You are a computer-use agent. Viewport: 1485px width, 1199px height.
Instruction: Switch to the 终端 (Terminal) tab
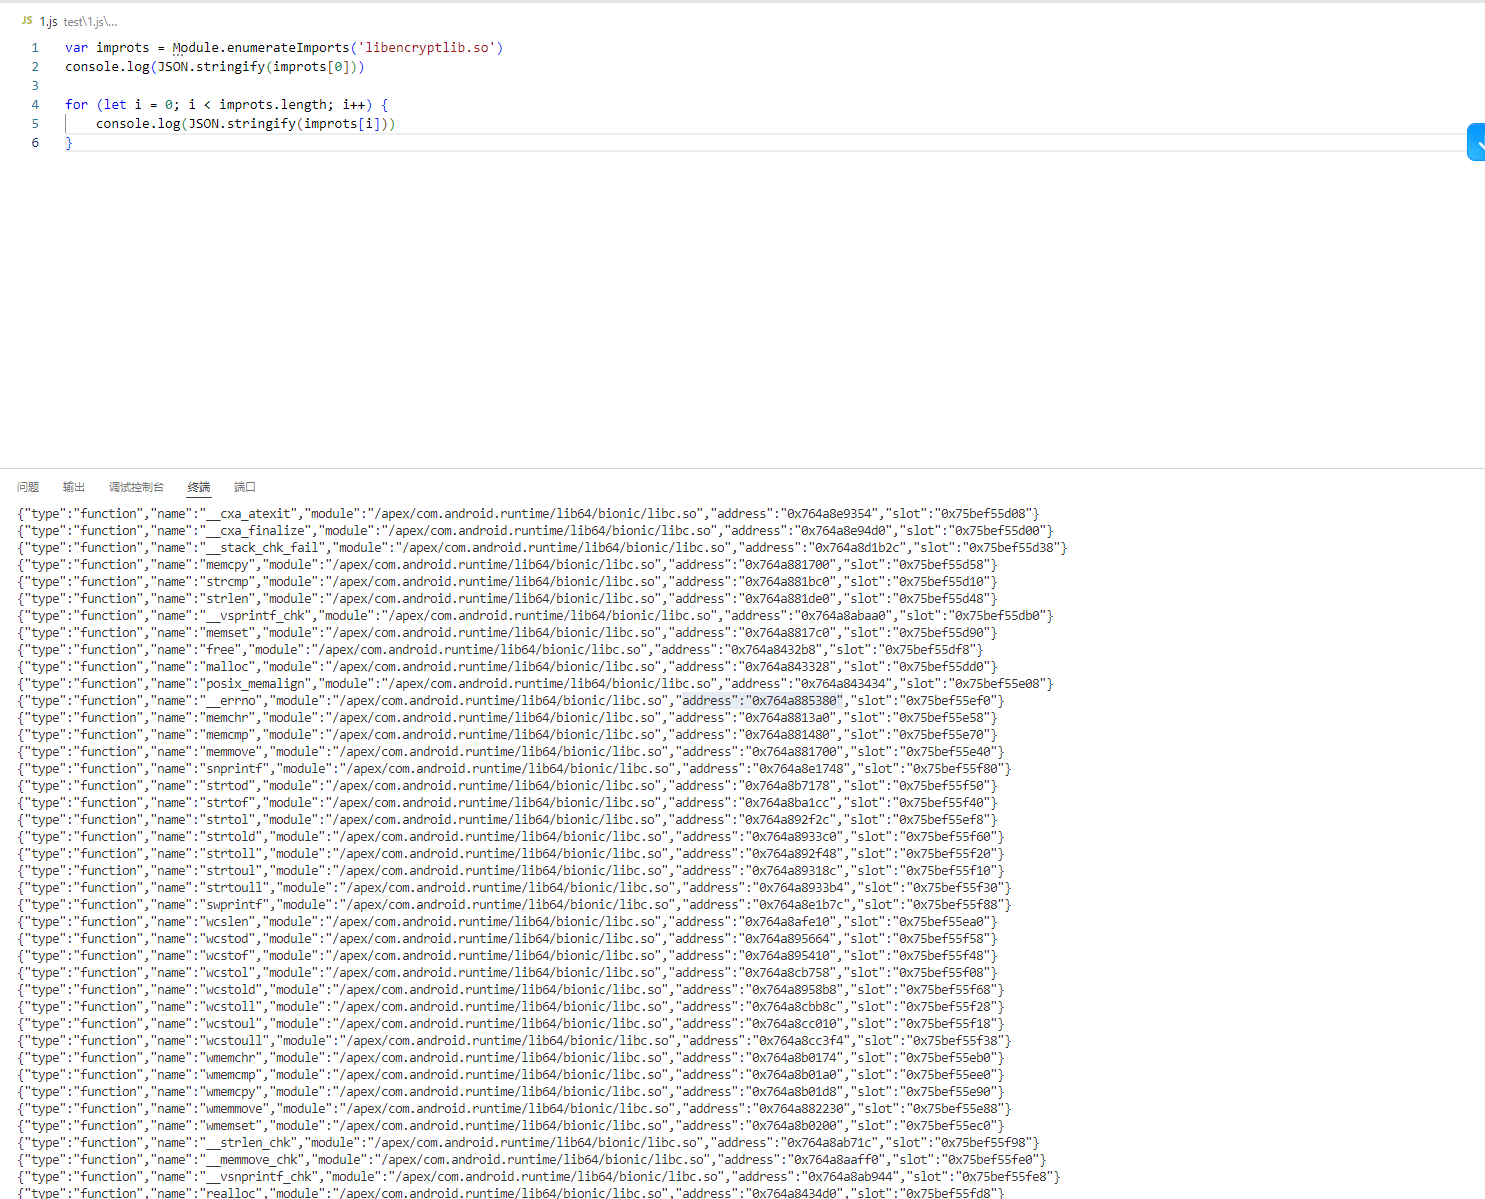coord(199,487)
